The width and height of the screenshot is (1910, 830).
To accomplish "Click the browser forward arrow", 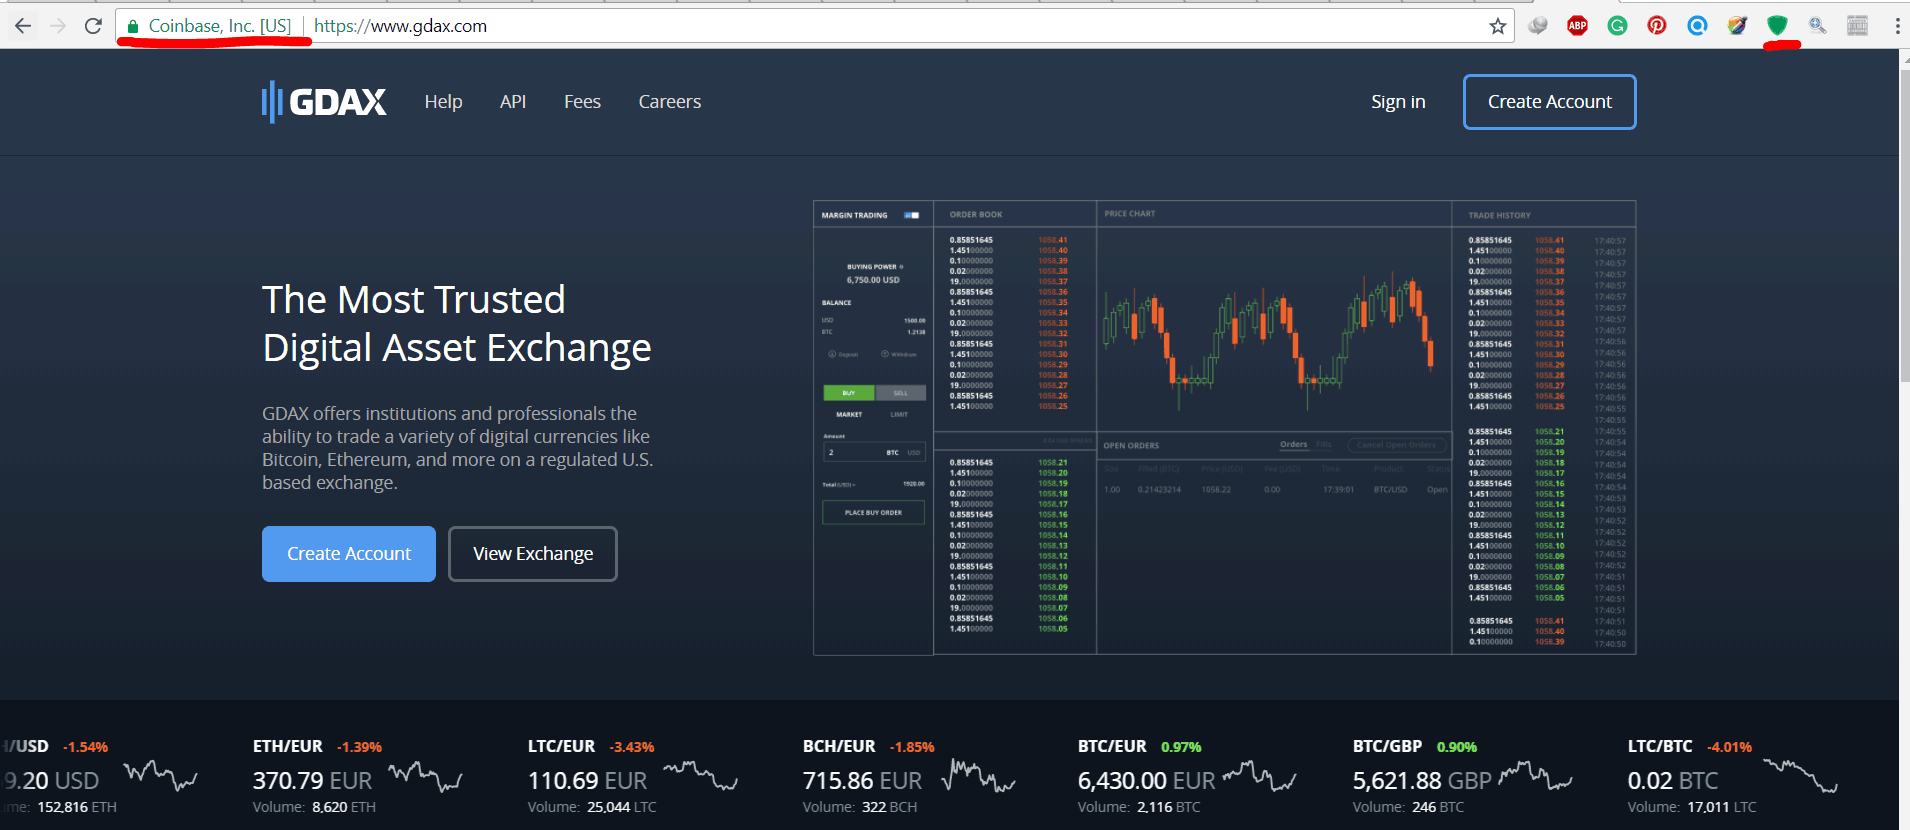I will point(58,26).
